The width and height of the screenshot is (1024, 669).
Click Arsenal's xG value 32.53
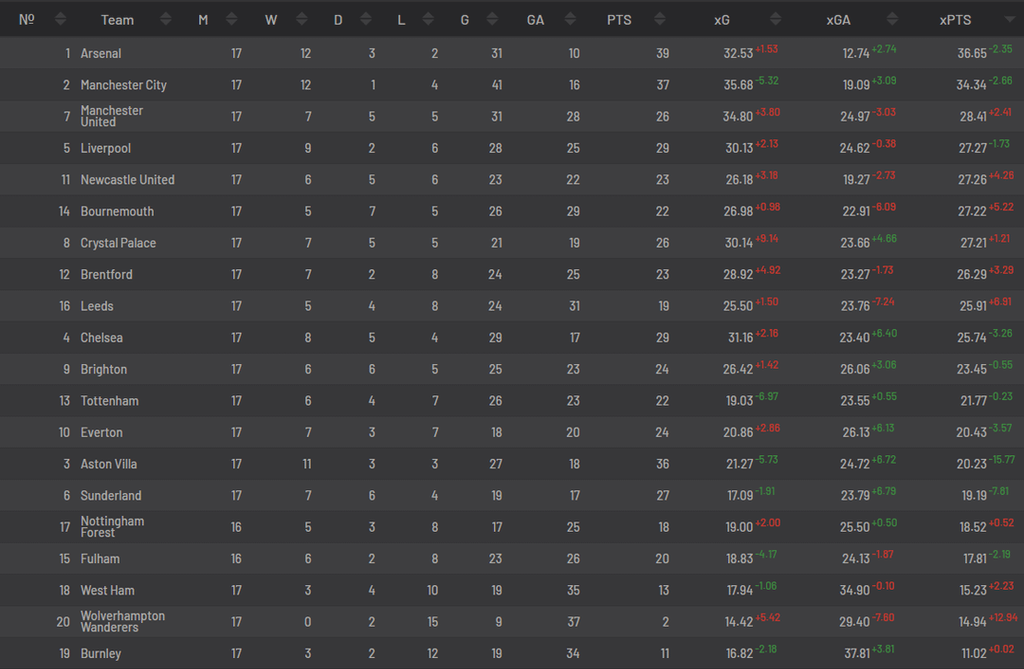(737, 54)
